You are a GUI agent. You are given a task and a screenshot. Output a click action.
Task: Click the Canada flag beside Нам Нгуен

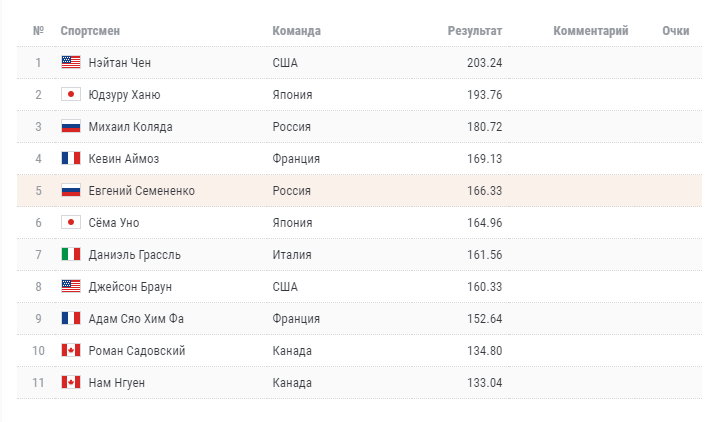(x=70, y=382)
